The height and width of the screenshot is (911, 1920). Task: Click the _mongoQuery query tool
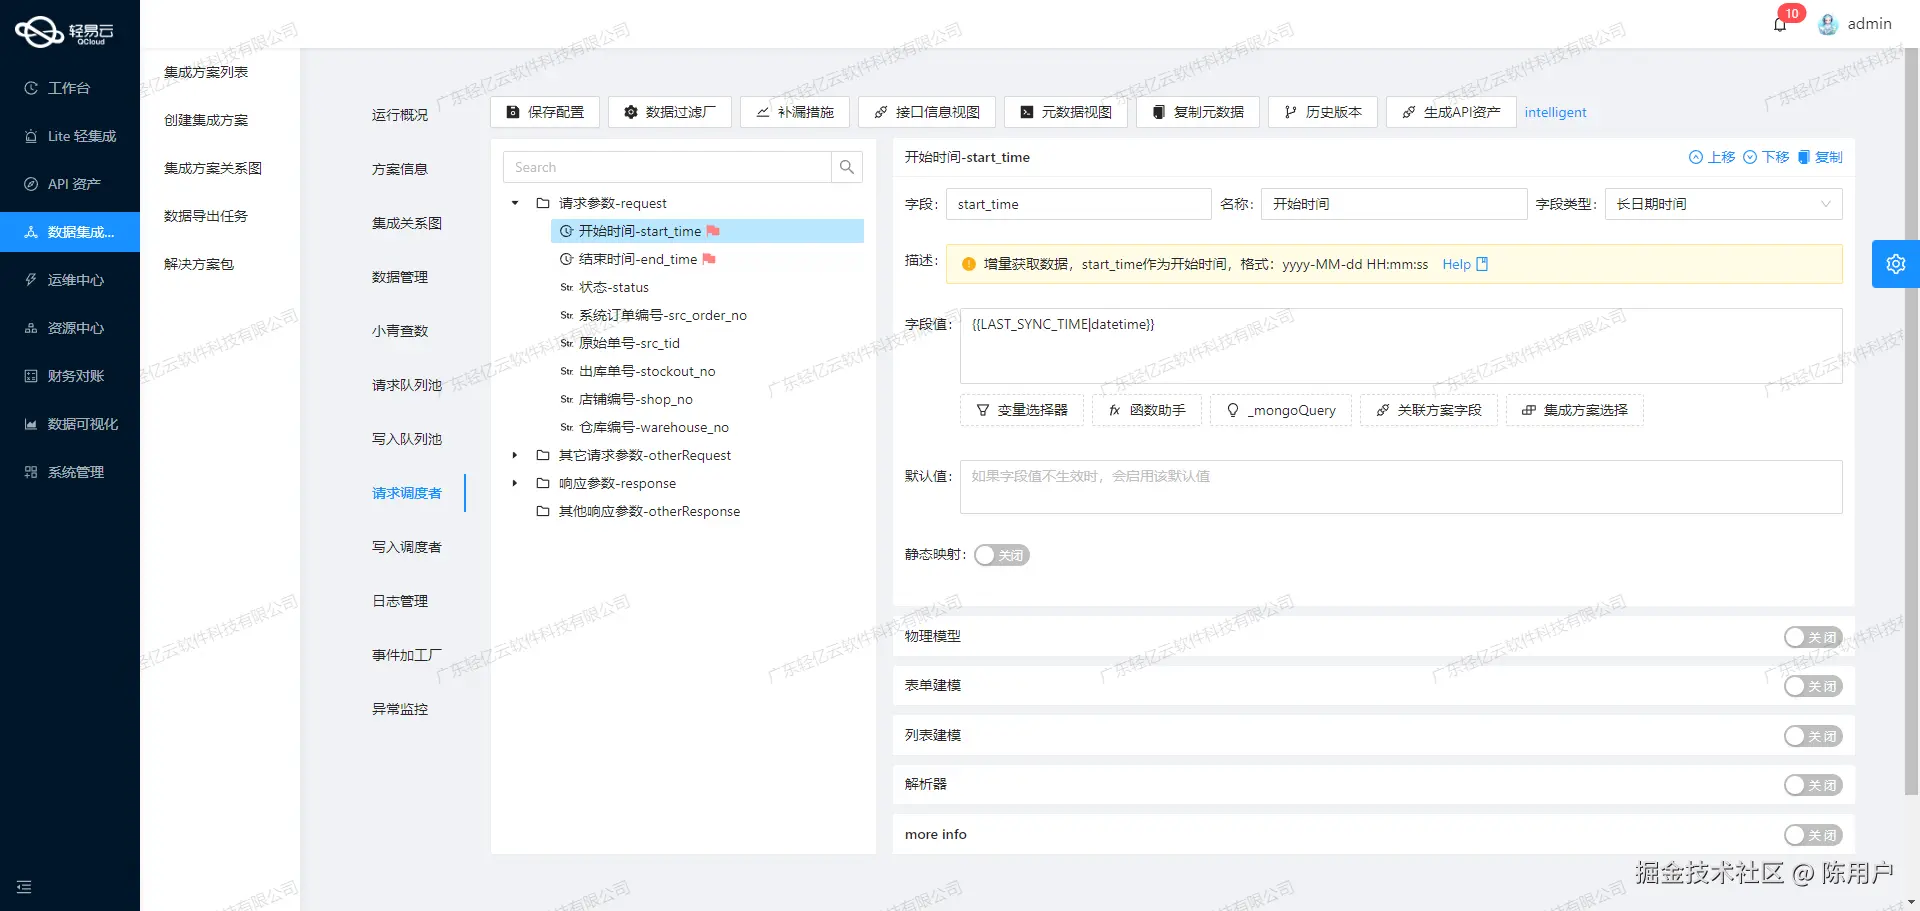pyautogui.click(x=1281, y=410)
